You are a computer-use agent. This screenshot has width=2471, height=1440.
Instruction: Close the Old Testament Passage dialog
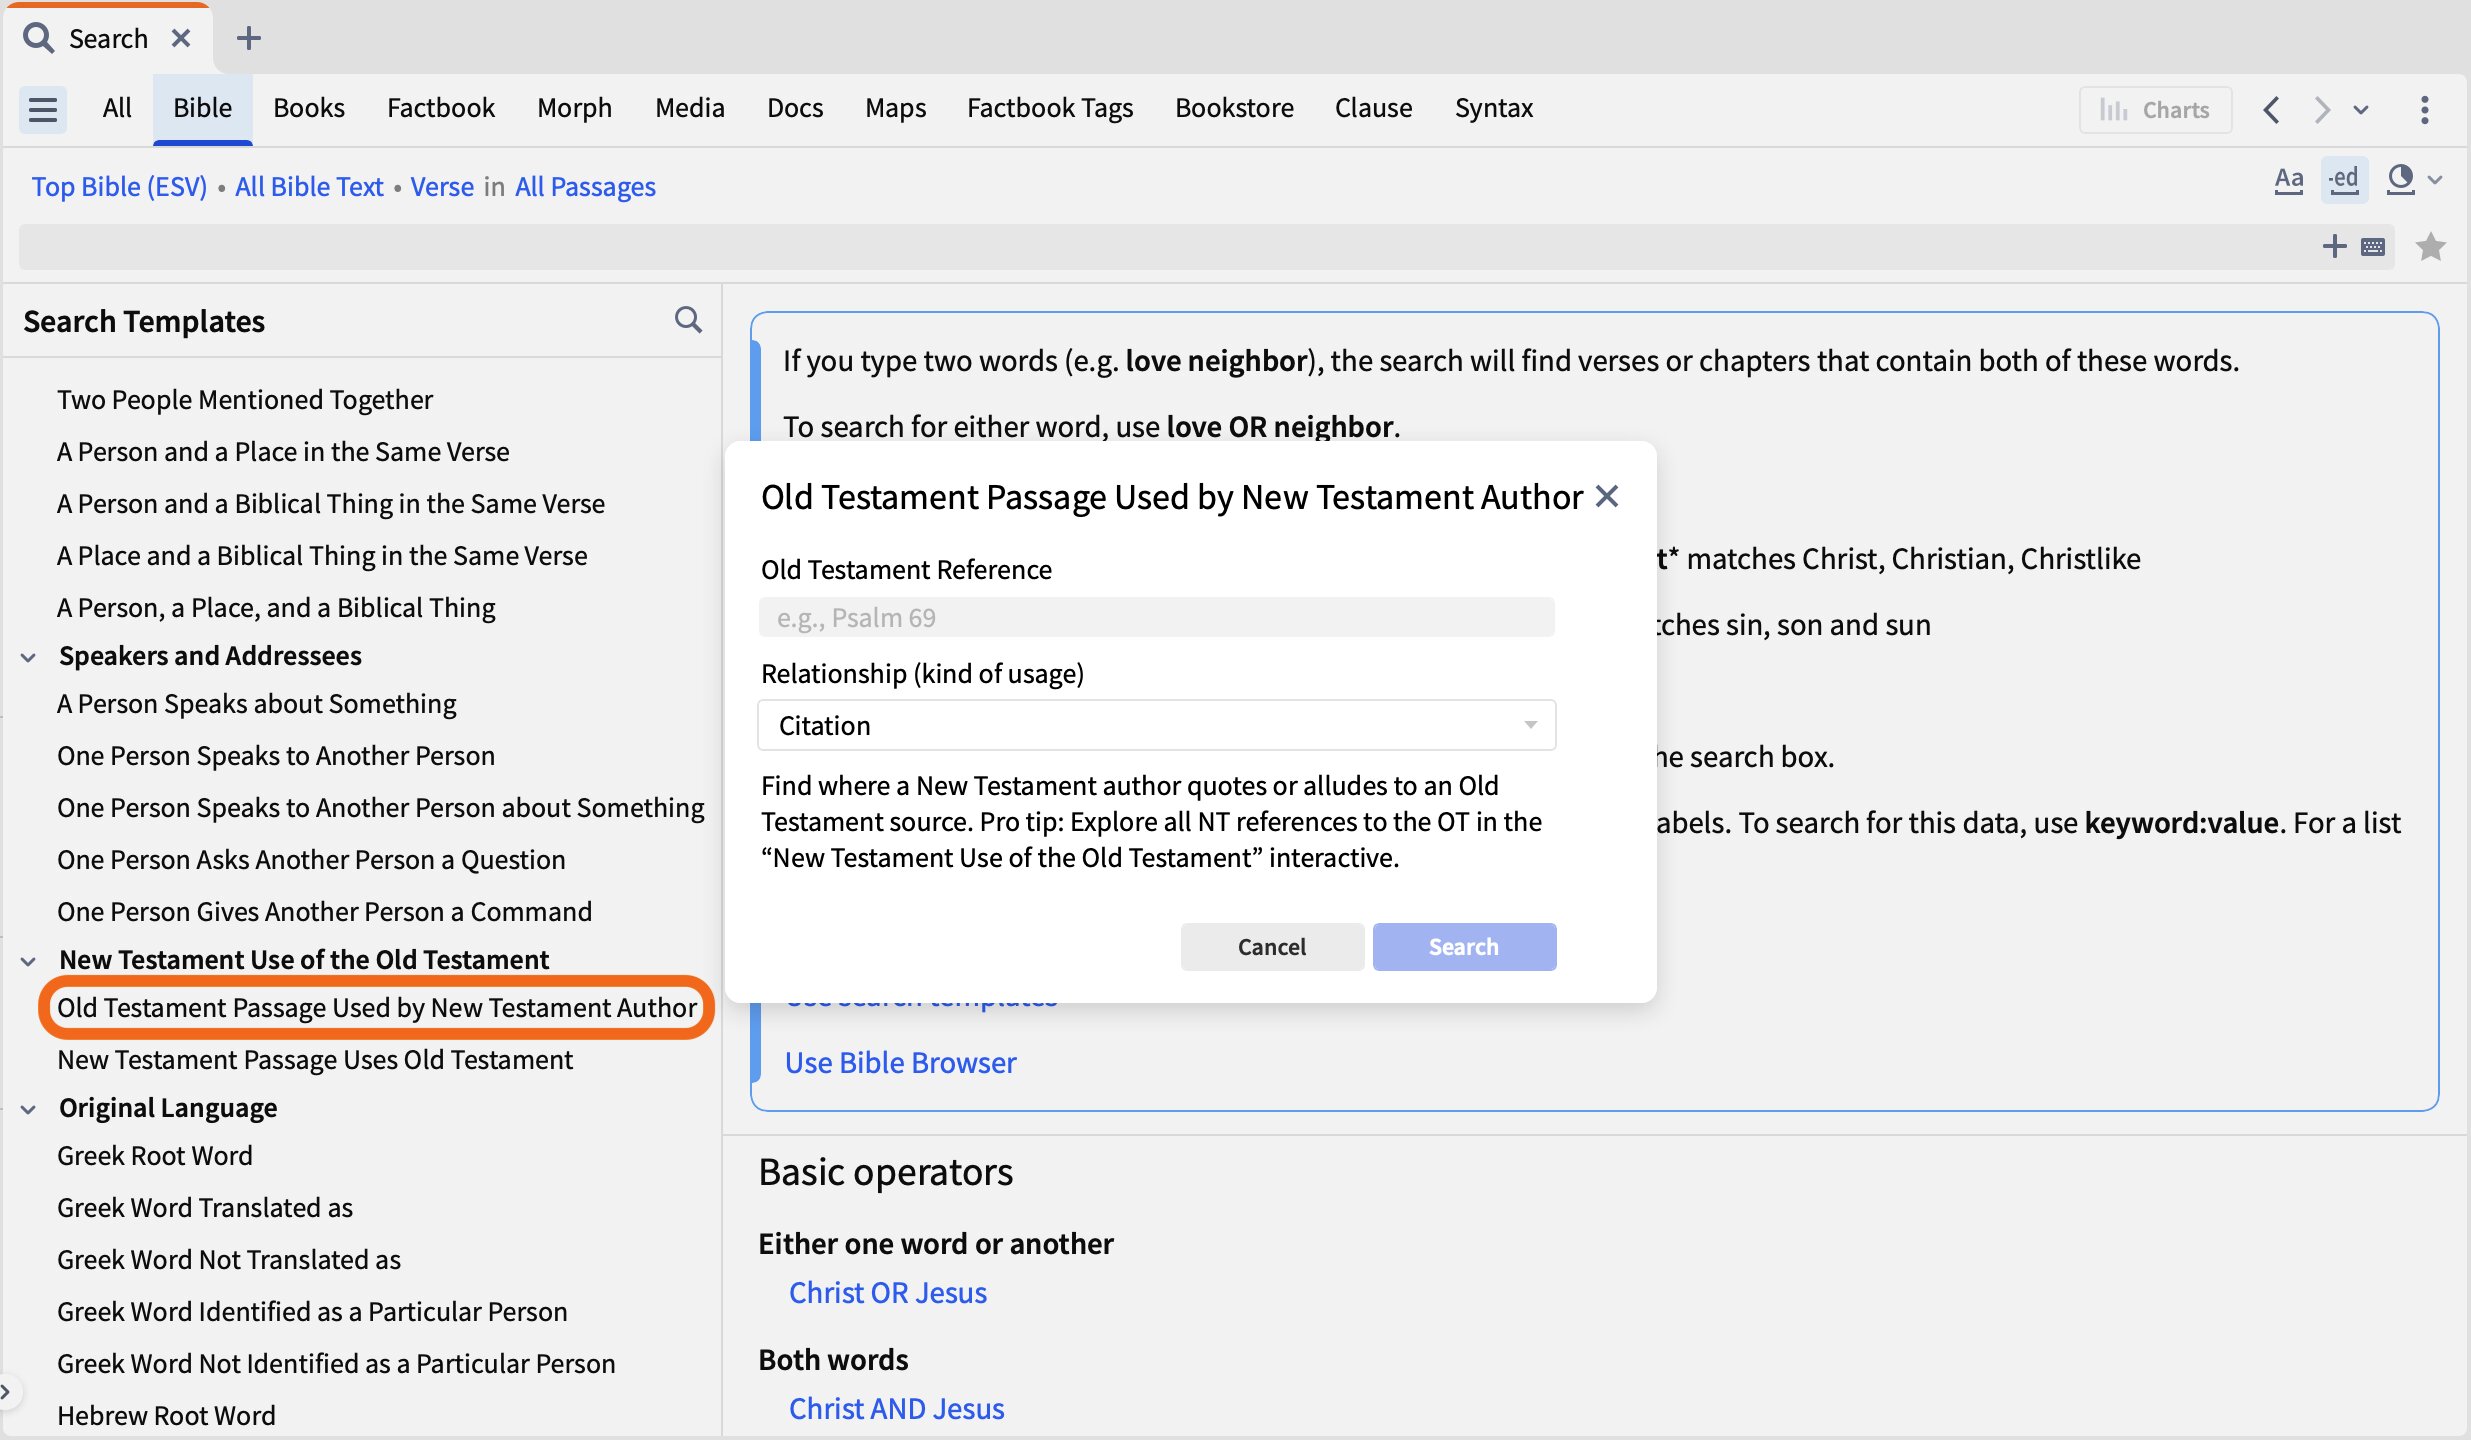(1607, 496)
